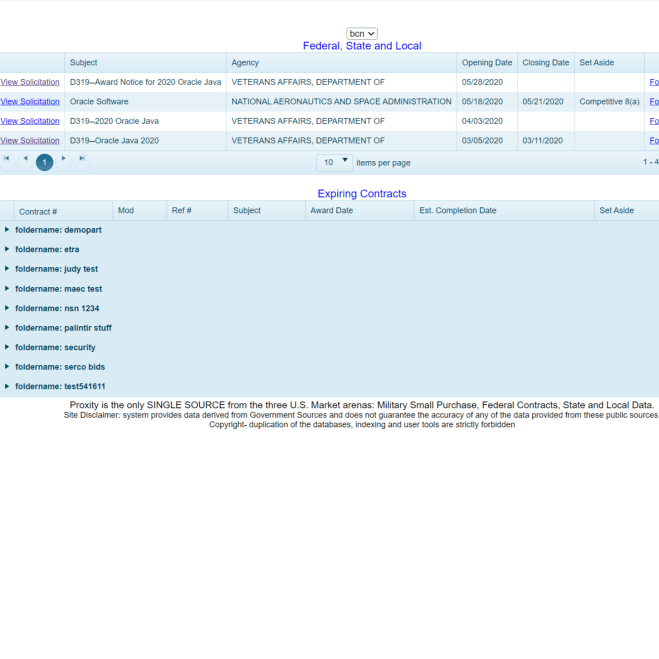Screen dimensions: 659x659
Task: Select opening date 05/18/2020 cell
Action: (x=487, y=102)
